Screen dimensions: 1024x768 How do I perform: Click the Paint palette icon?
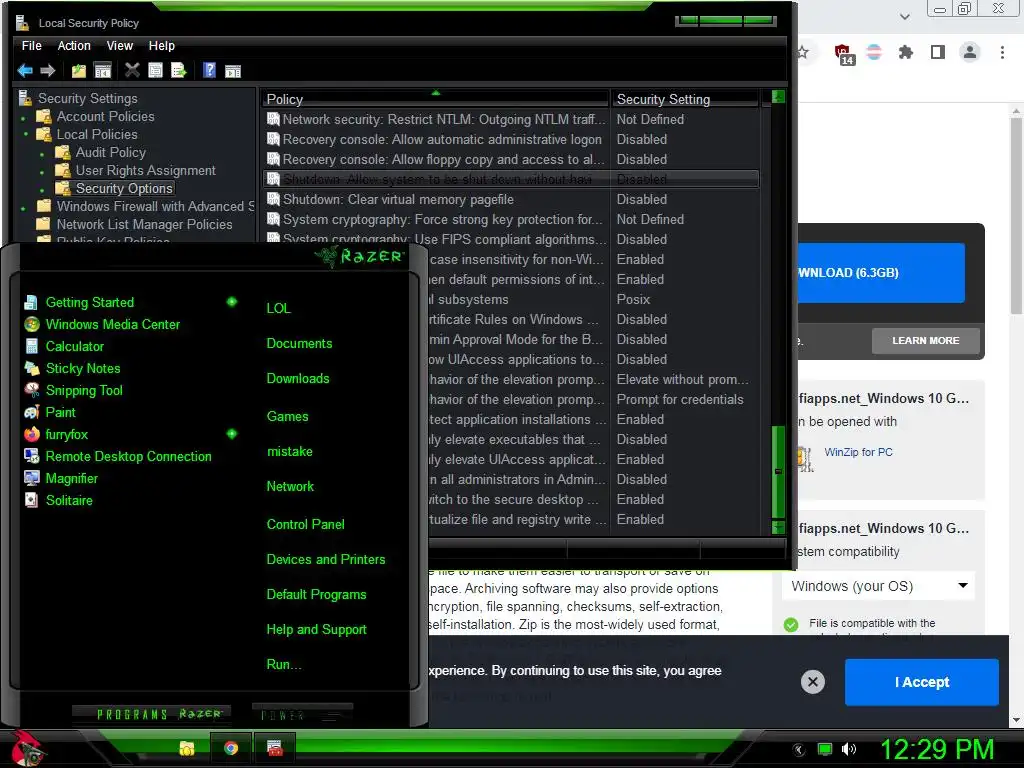31,412
